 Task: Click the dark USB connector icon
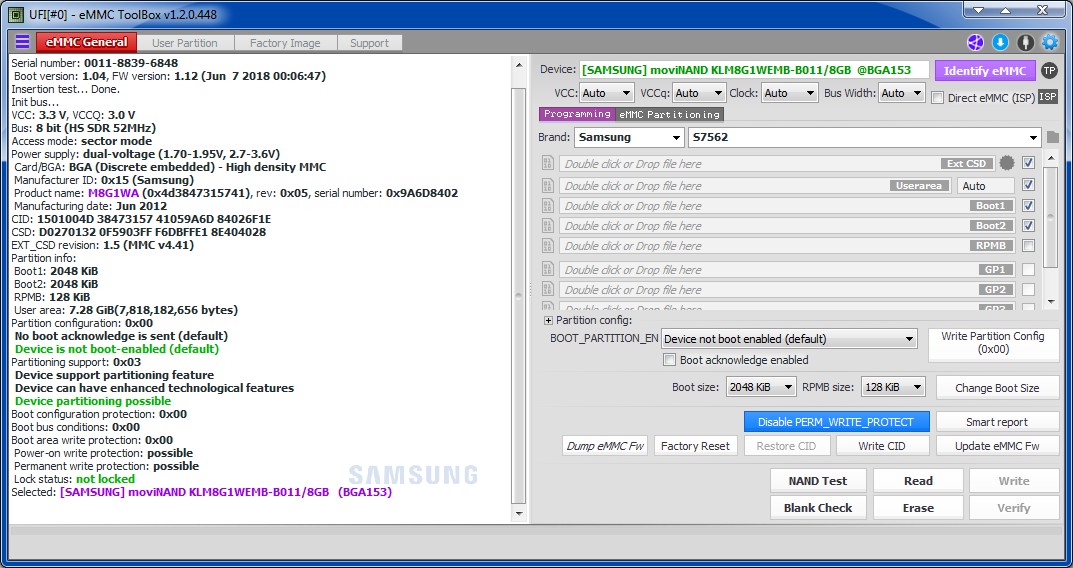coord(1025,42)
